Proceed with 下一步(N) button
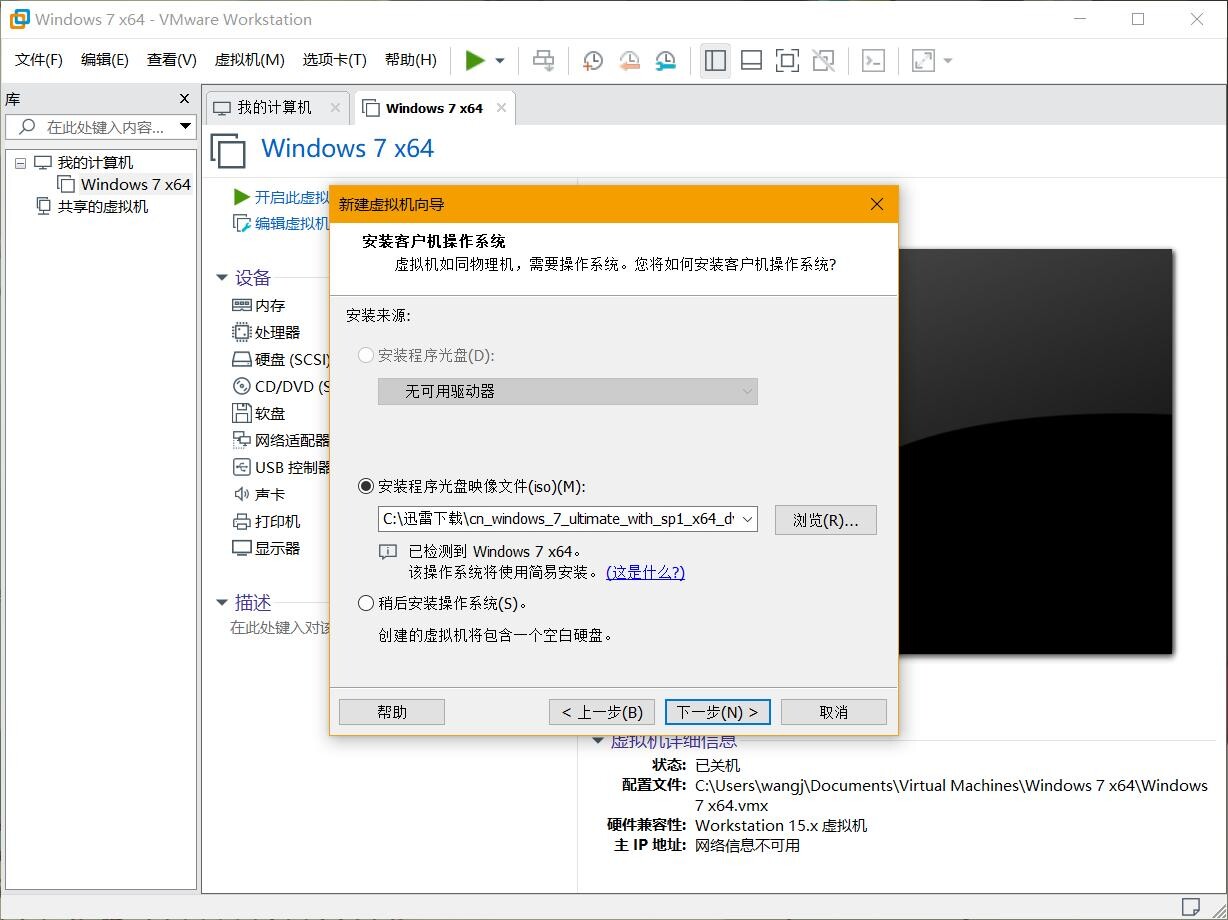The height and width of the screenshot is (920, 1228). tap(717, 712)
